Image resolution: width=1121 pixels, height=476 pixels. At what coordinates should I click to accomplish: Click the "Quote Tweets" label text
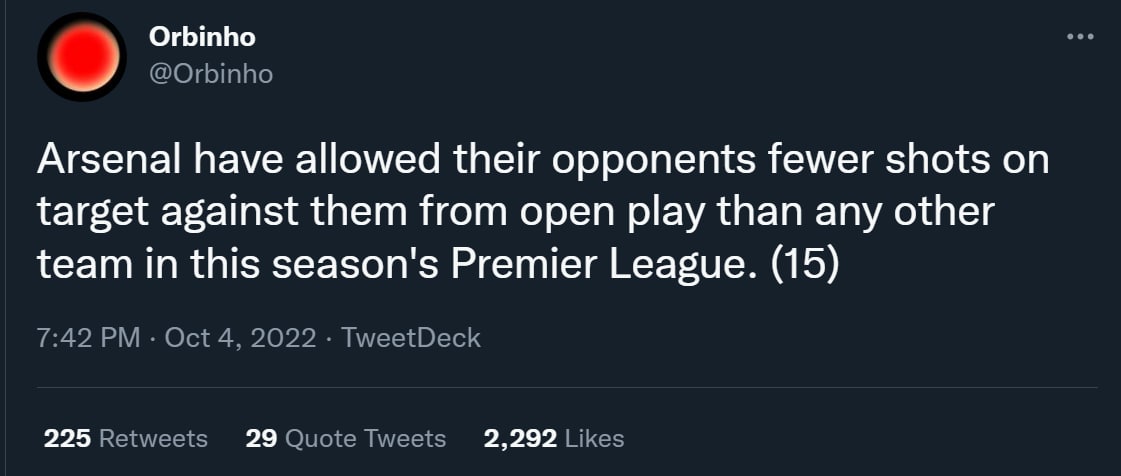pyautogui.click(x=365, y=438)
